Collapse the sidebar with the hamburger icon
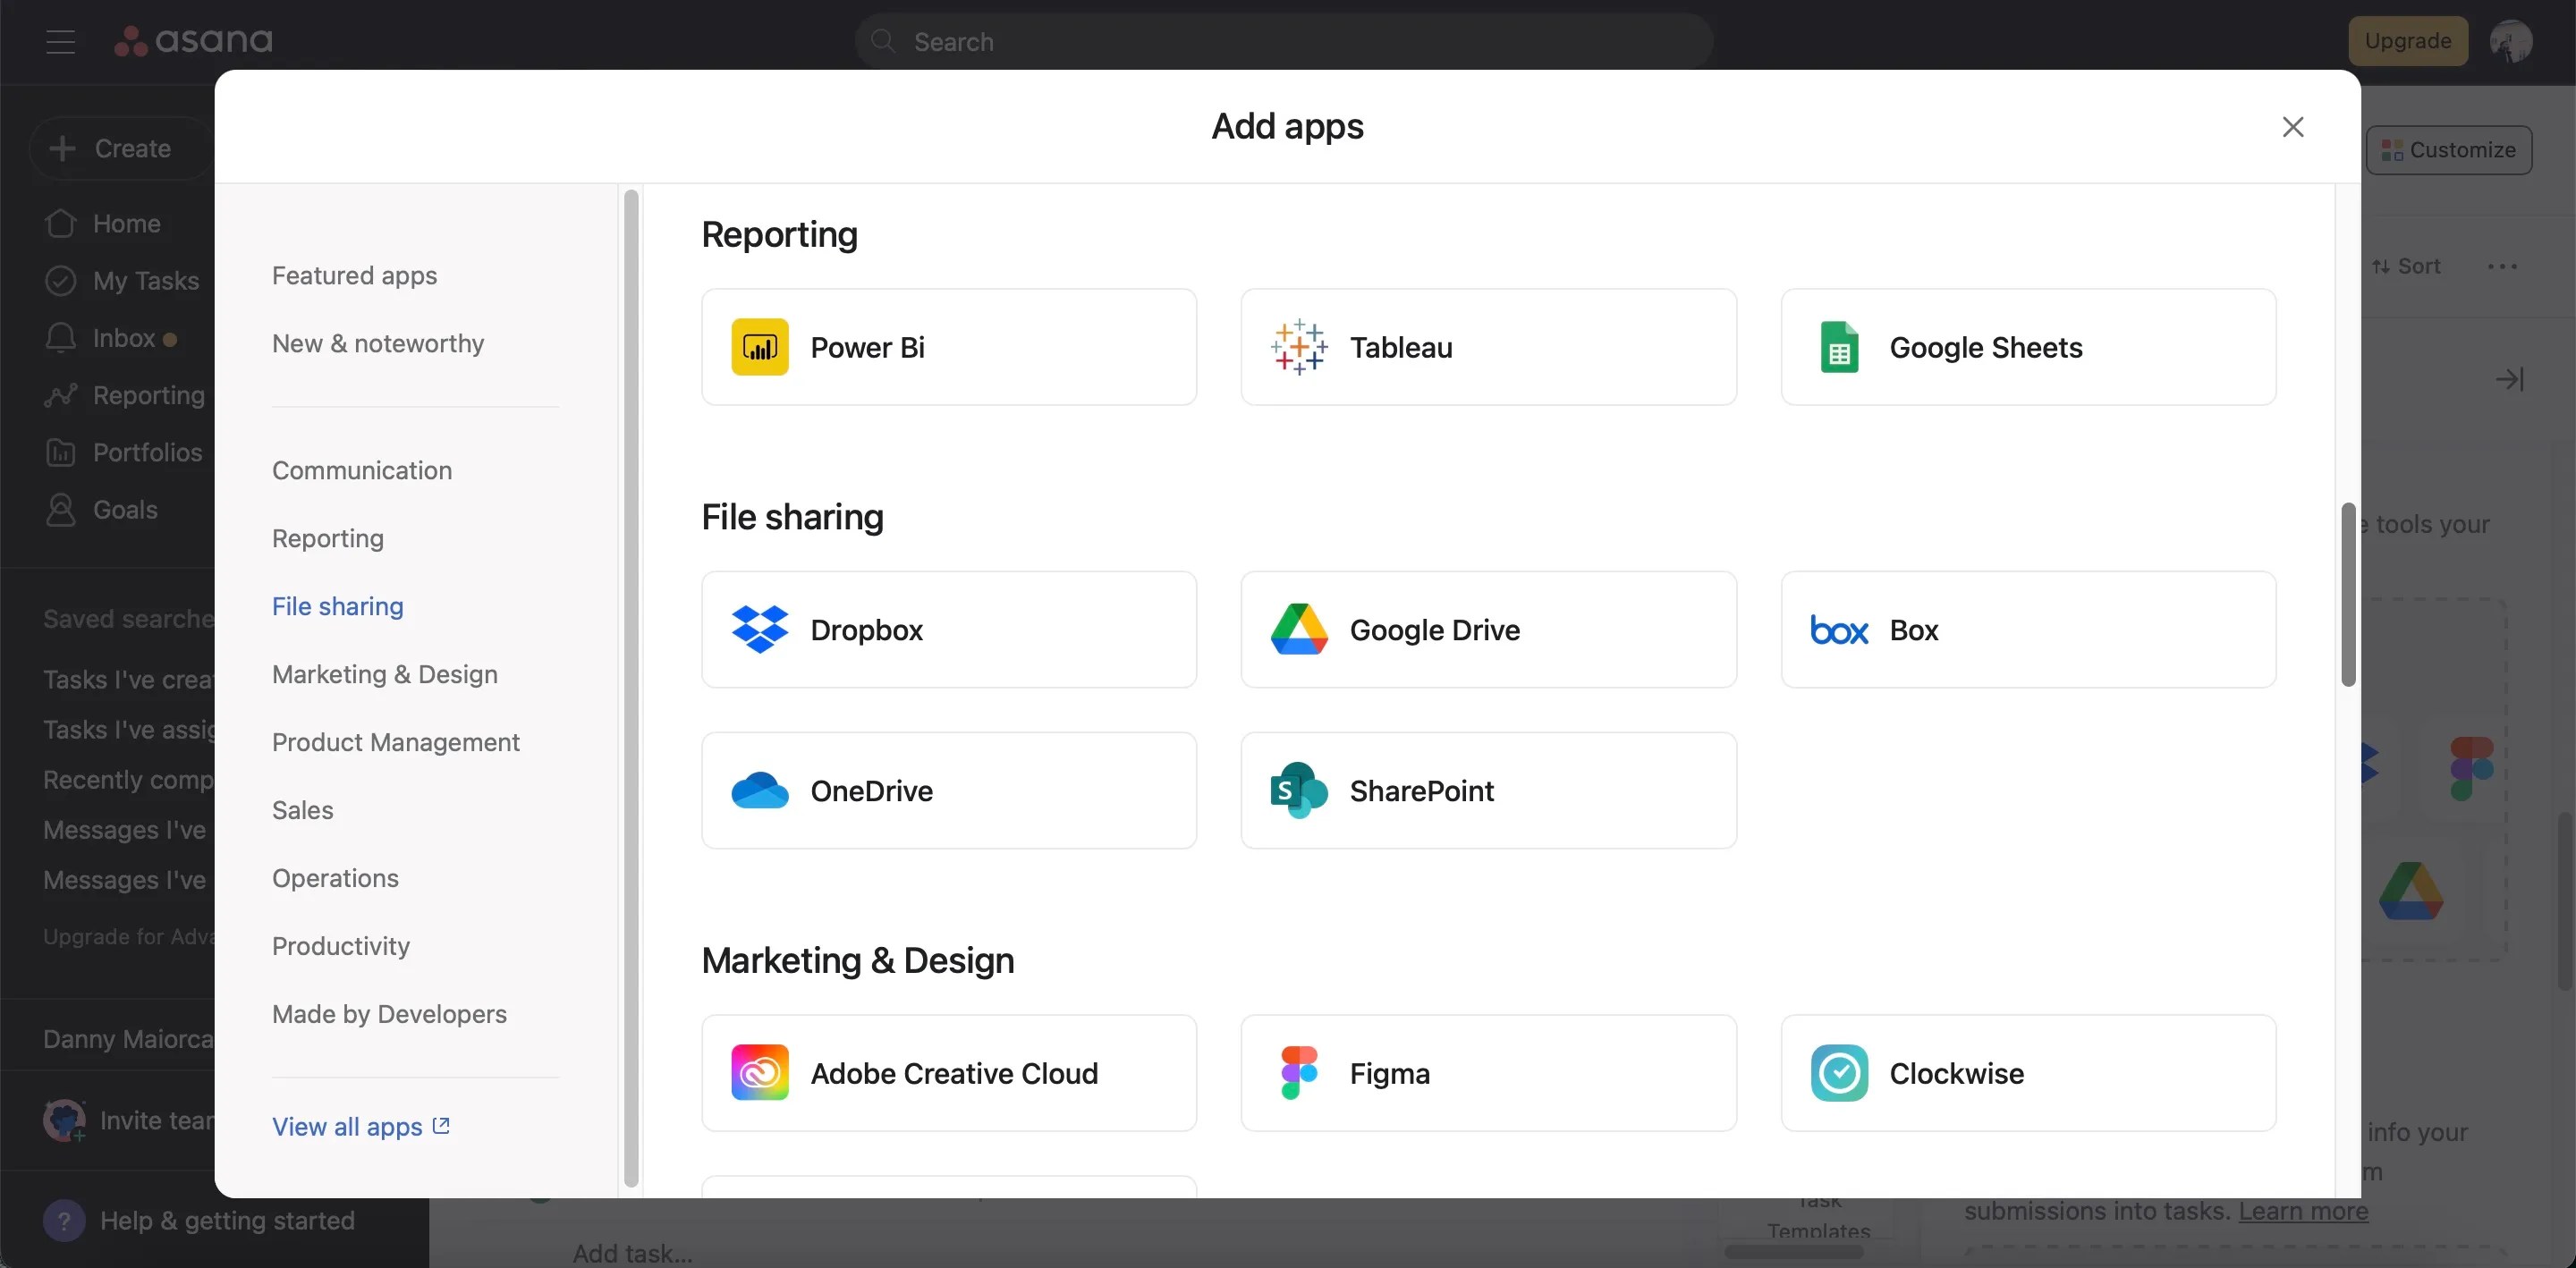Screen dimensions: 2576x1268 tap(60, 41)
